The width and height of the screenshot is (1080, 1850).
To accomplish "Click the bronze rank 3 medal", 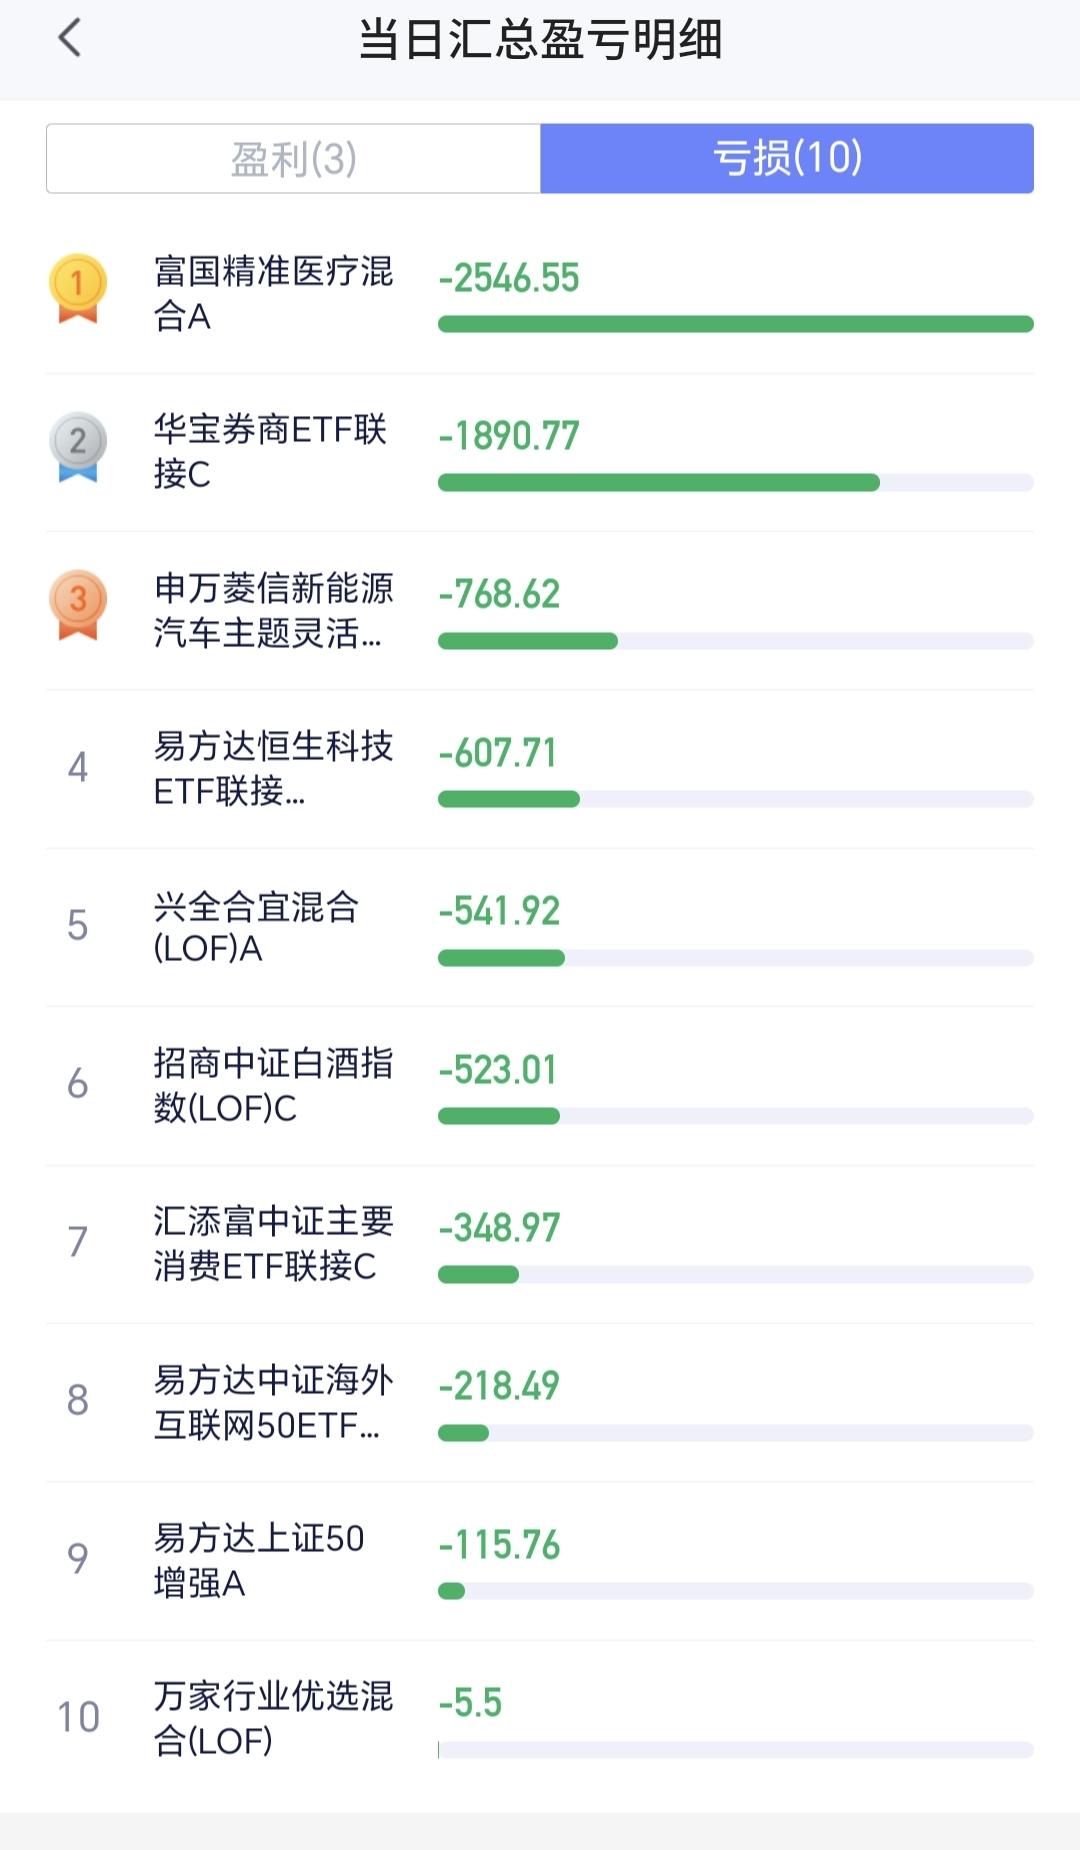I will pos(78,604).
